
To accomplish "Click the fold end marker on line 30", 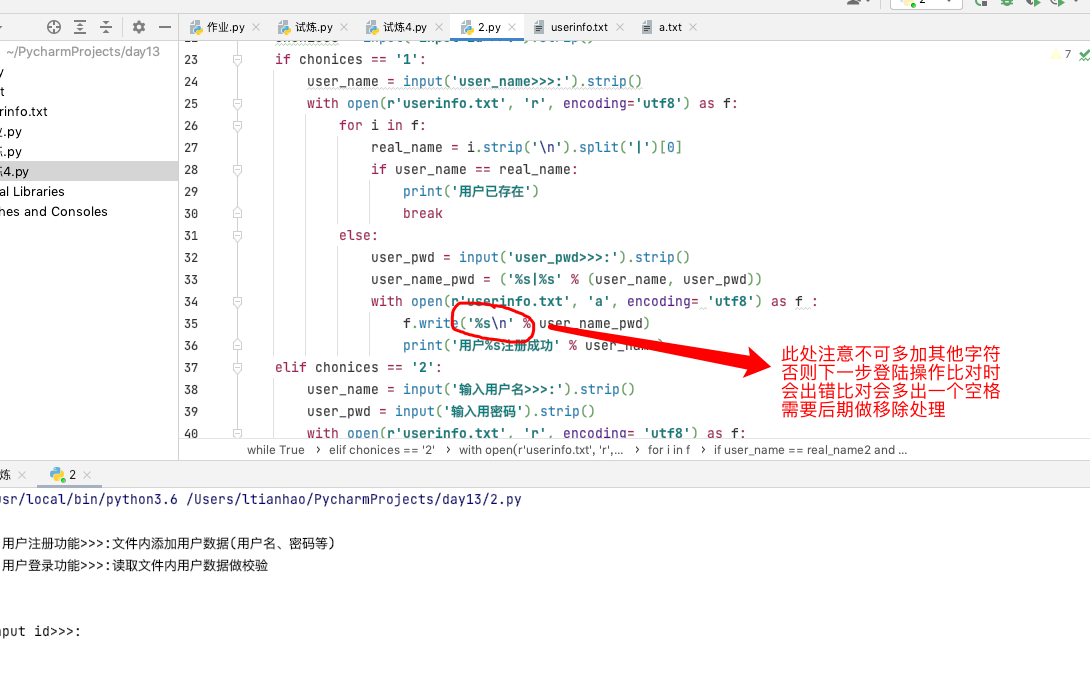I will [237, 213].
